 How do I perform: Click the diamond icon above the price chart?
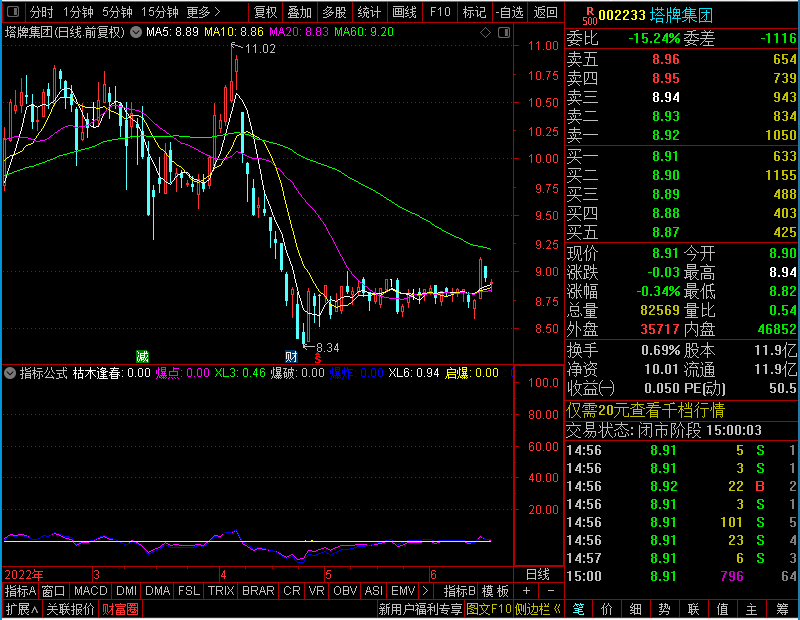coord(485,33)
